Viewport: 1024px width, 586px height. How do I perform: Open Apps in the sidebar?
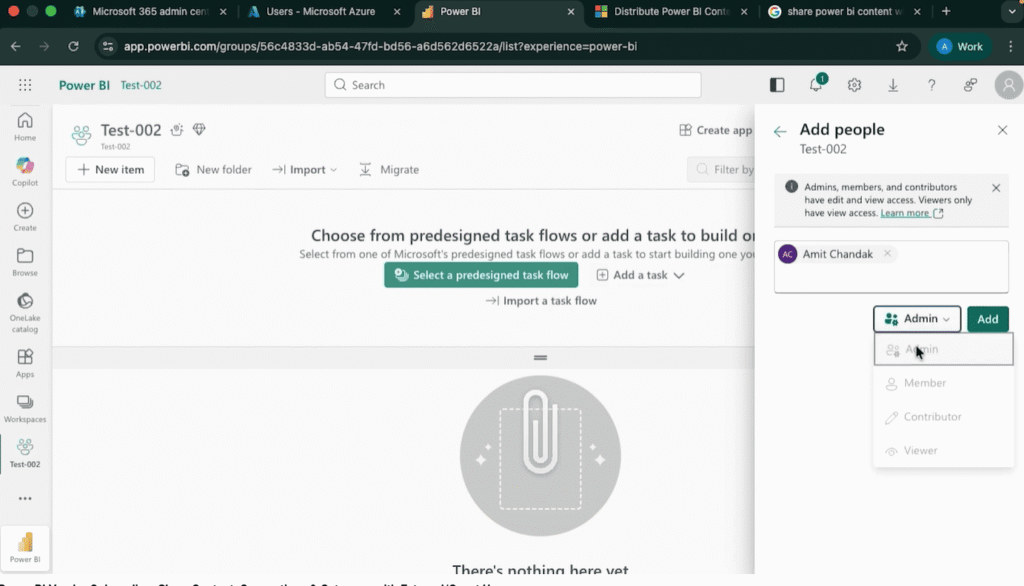(x=25, y=363)
